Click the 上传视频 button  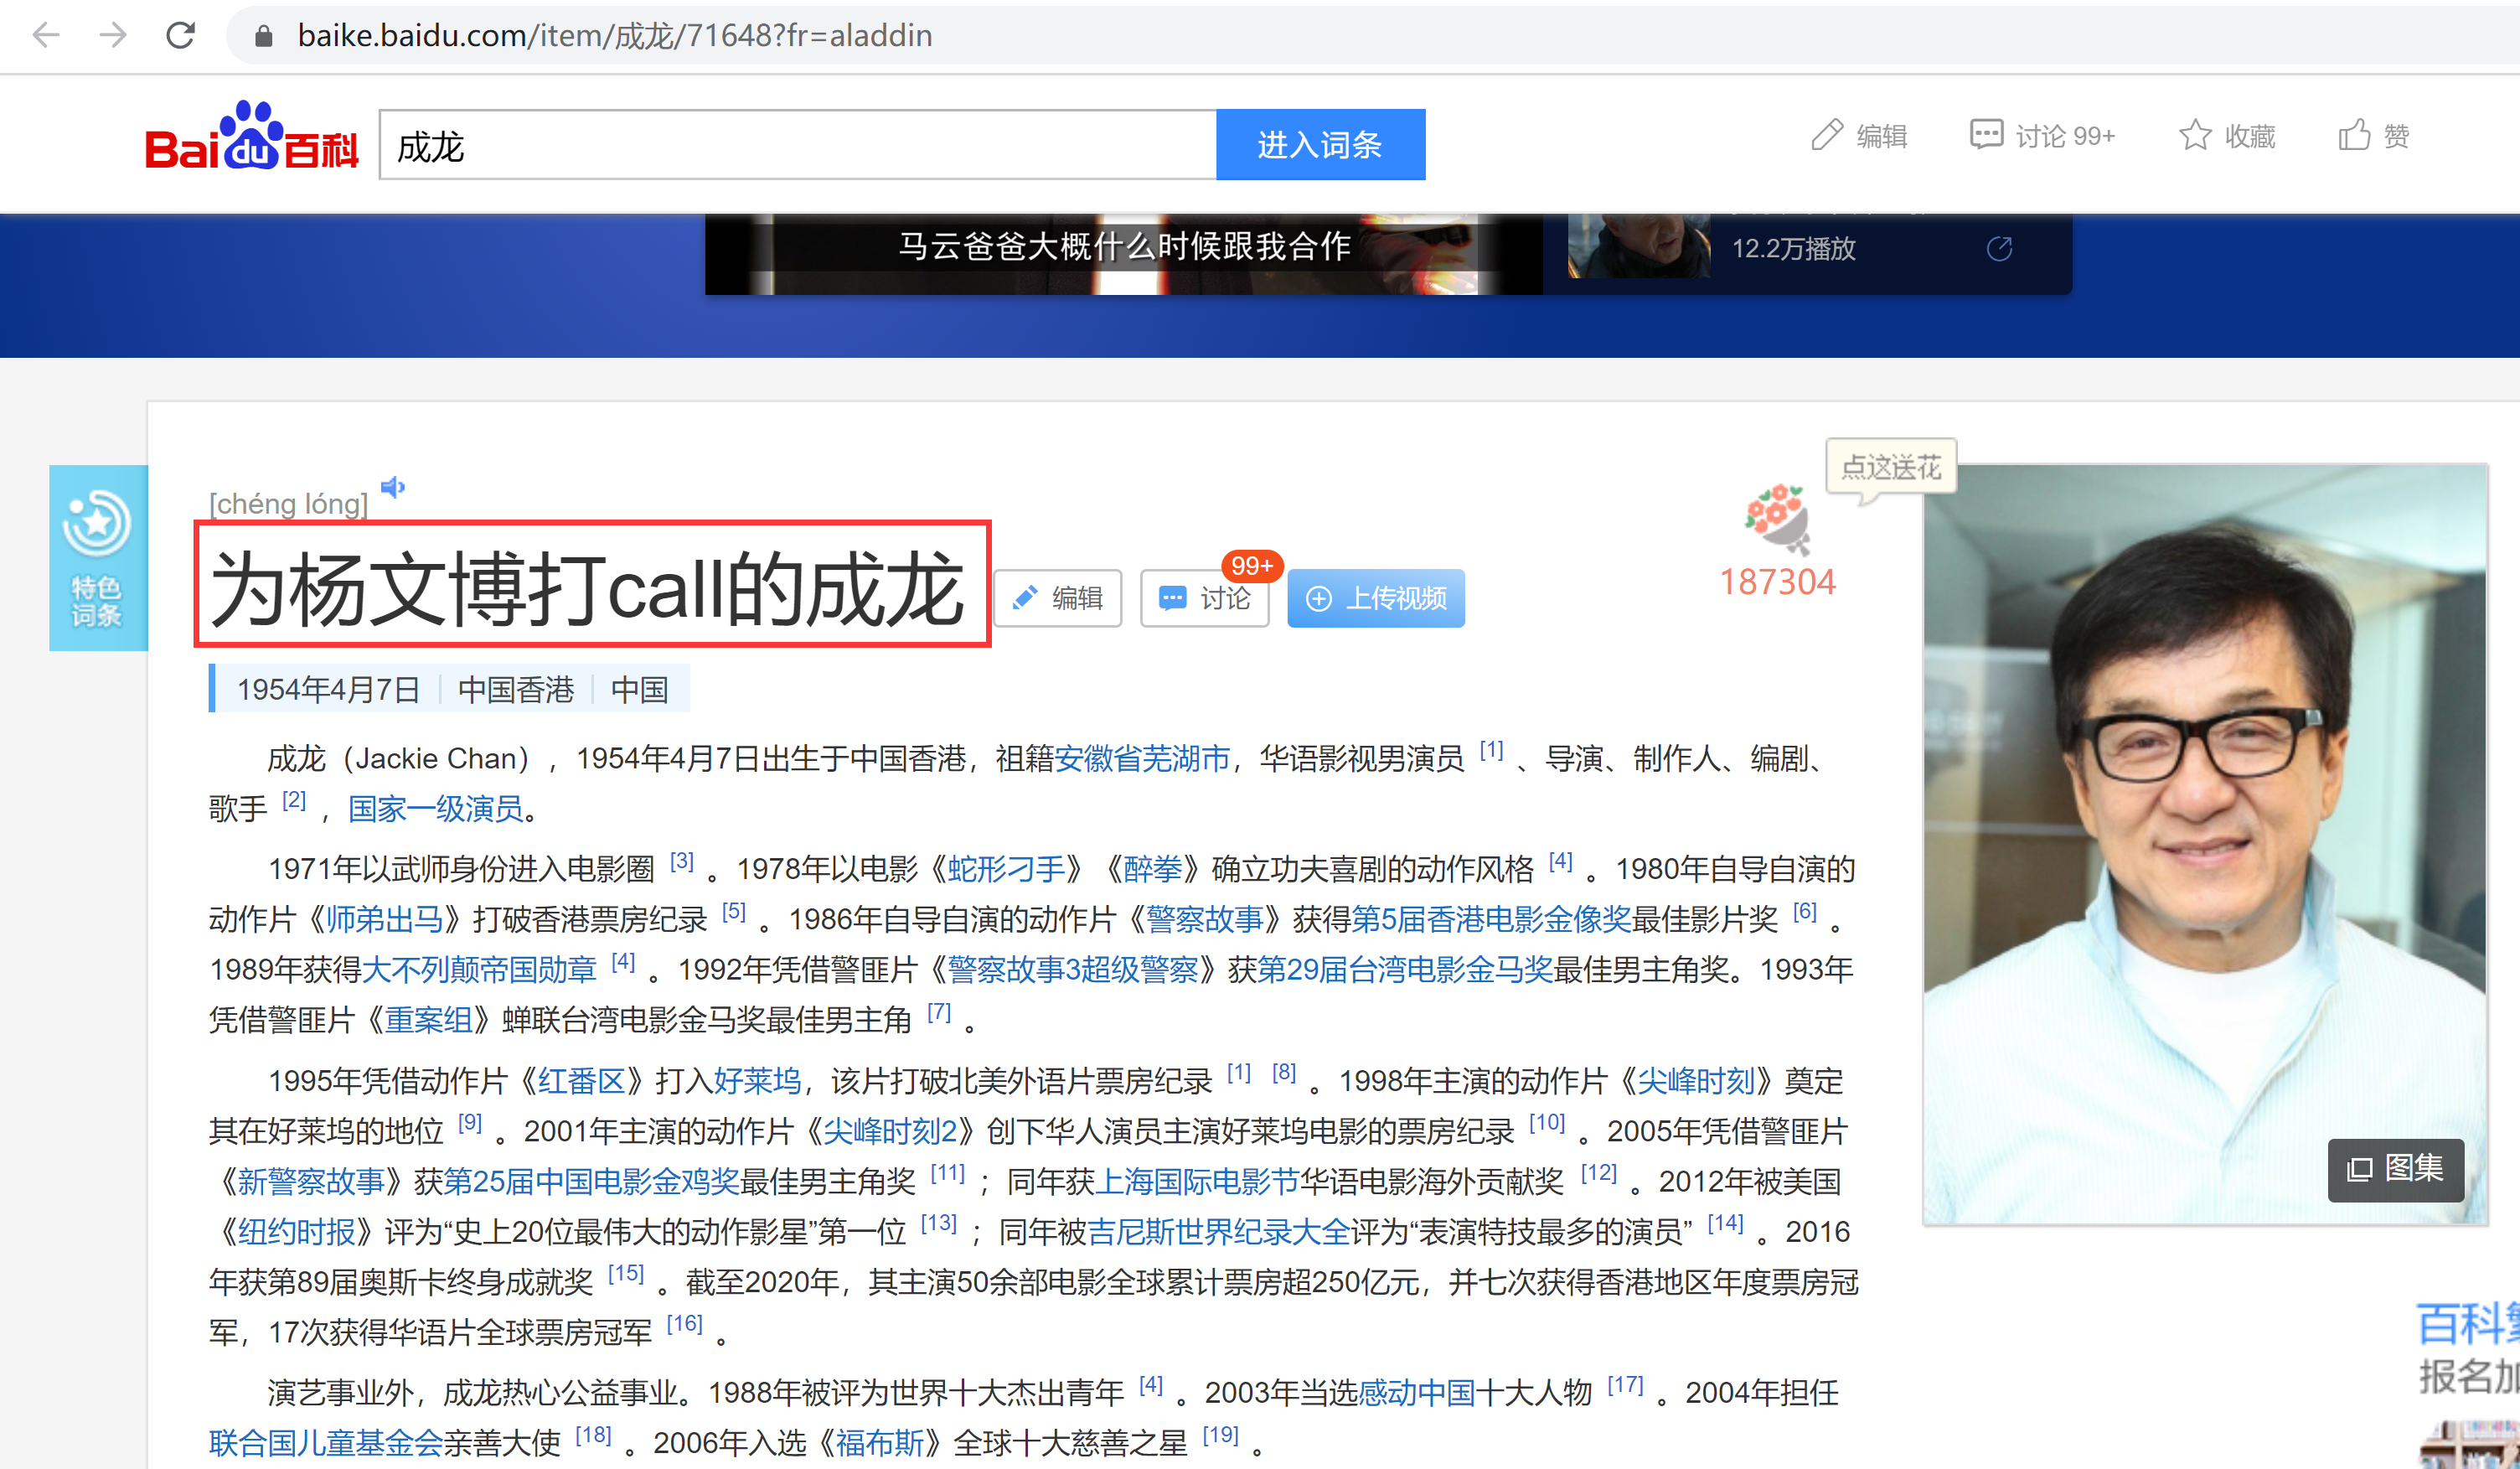pos(1376,598)
